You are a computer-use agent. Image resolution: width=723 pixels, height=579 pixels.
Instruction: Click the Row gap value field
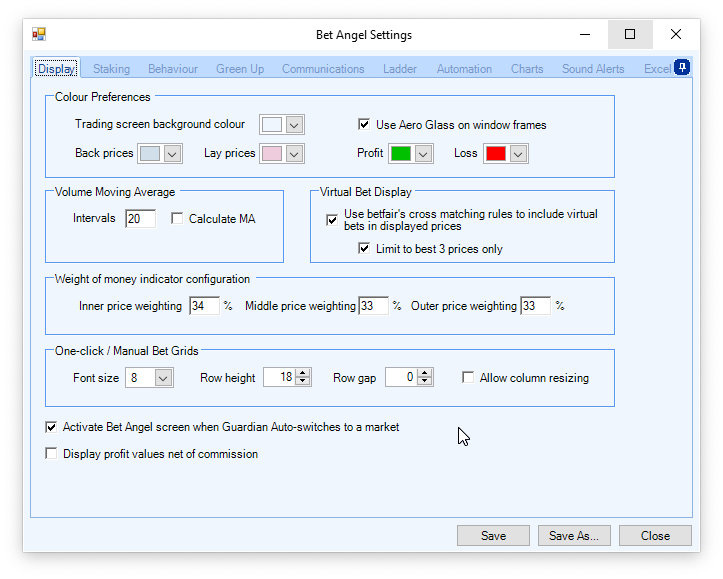(x=401, y=378)
